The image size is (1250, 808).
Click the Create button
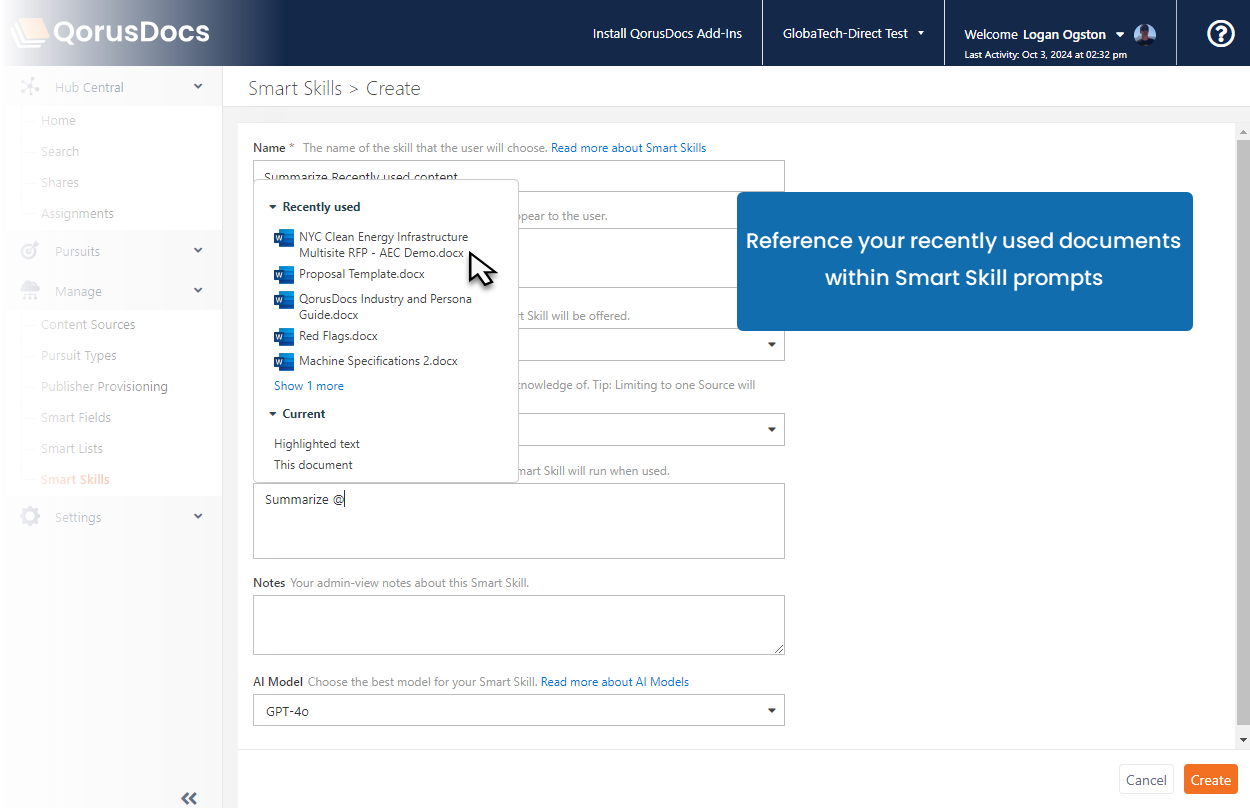[1211, 780]
